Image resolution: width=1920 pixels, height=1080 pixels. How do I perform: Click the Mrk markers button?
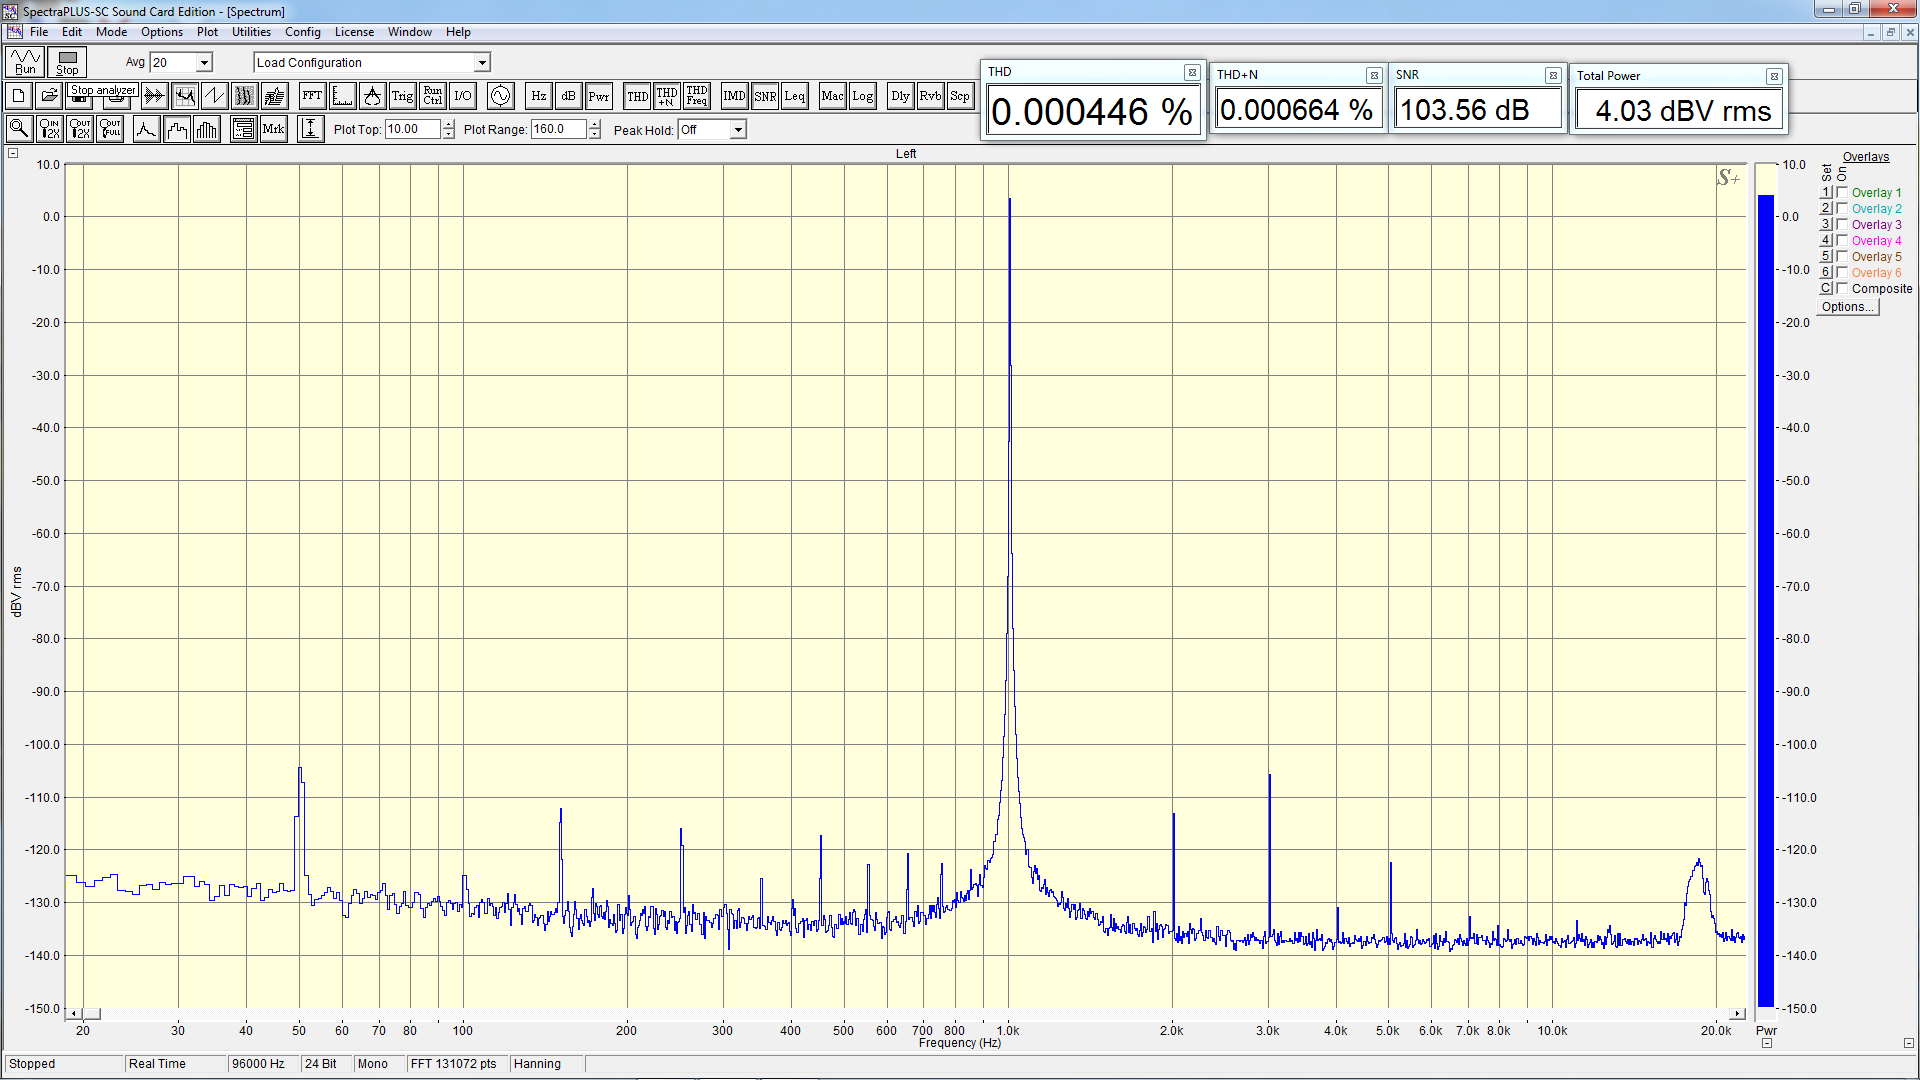(x=273, y=129)
